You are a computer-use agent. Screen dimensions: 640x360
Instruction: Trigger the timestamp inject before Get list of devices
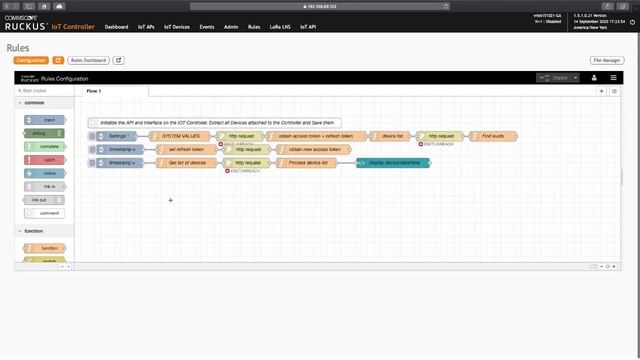click(92, 163)
